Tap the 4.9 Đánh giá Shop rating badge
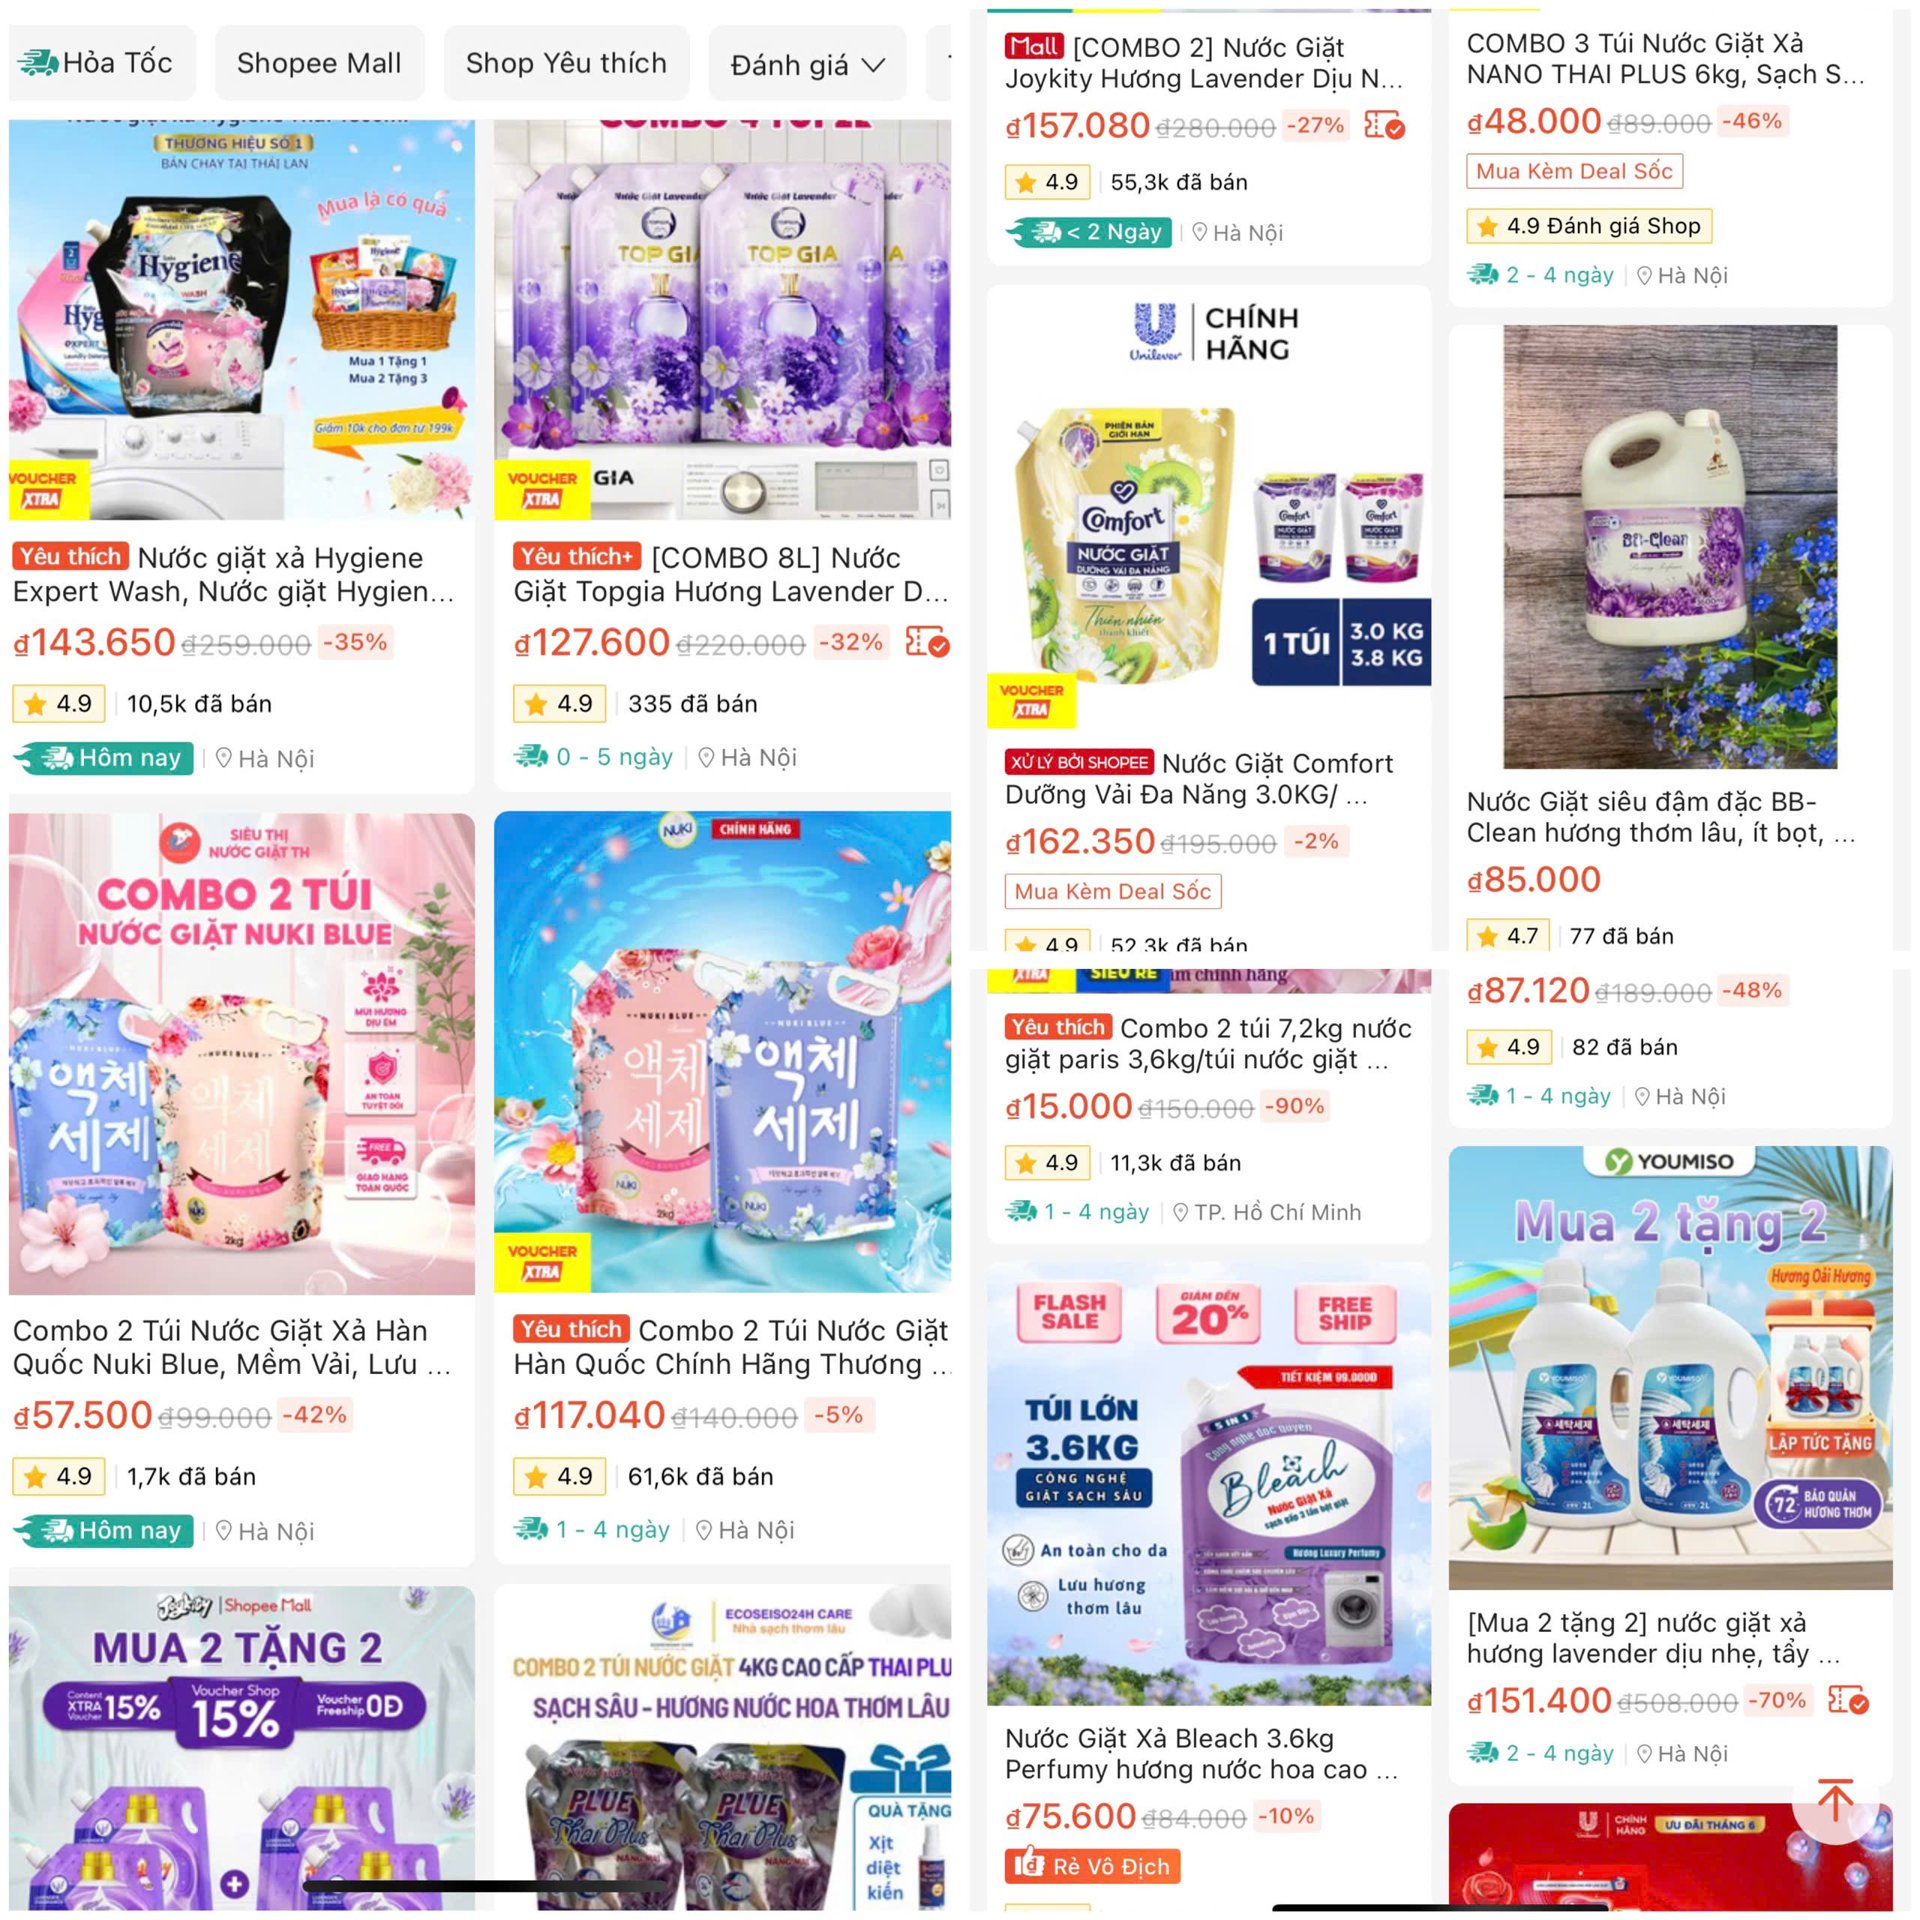Screen dimensions: 1920x1920 (1590, 226)
